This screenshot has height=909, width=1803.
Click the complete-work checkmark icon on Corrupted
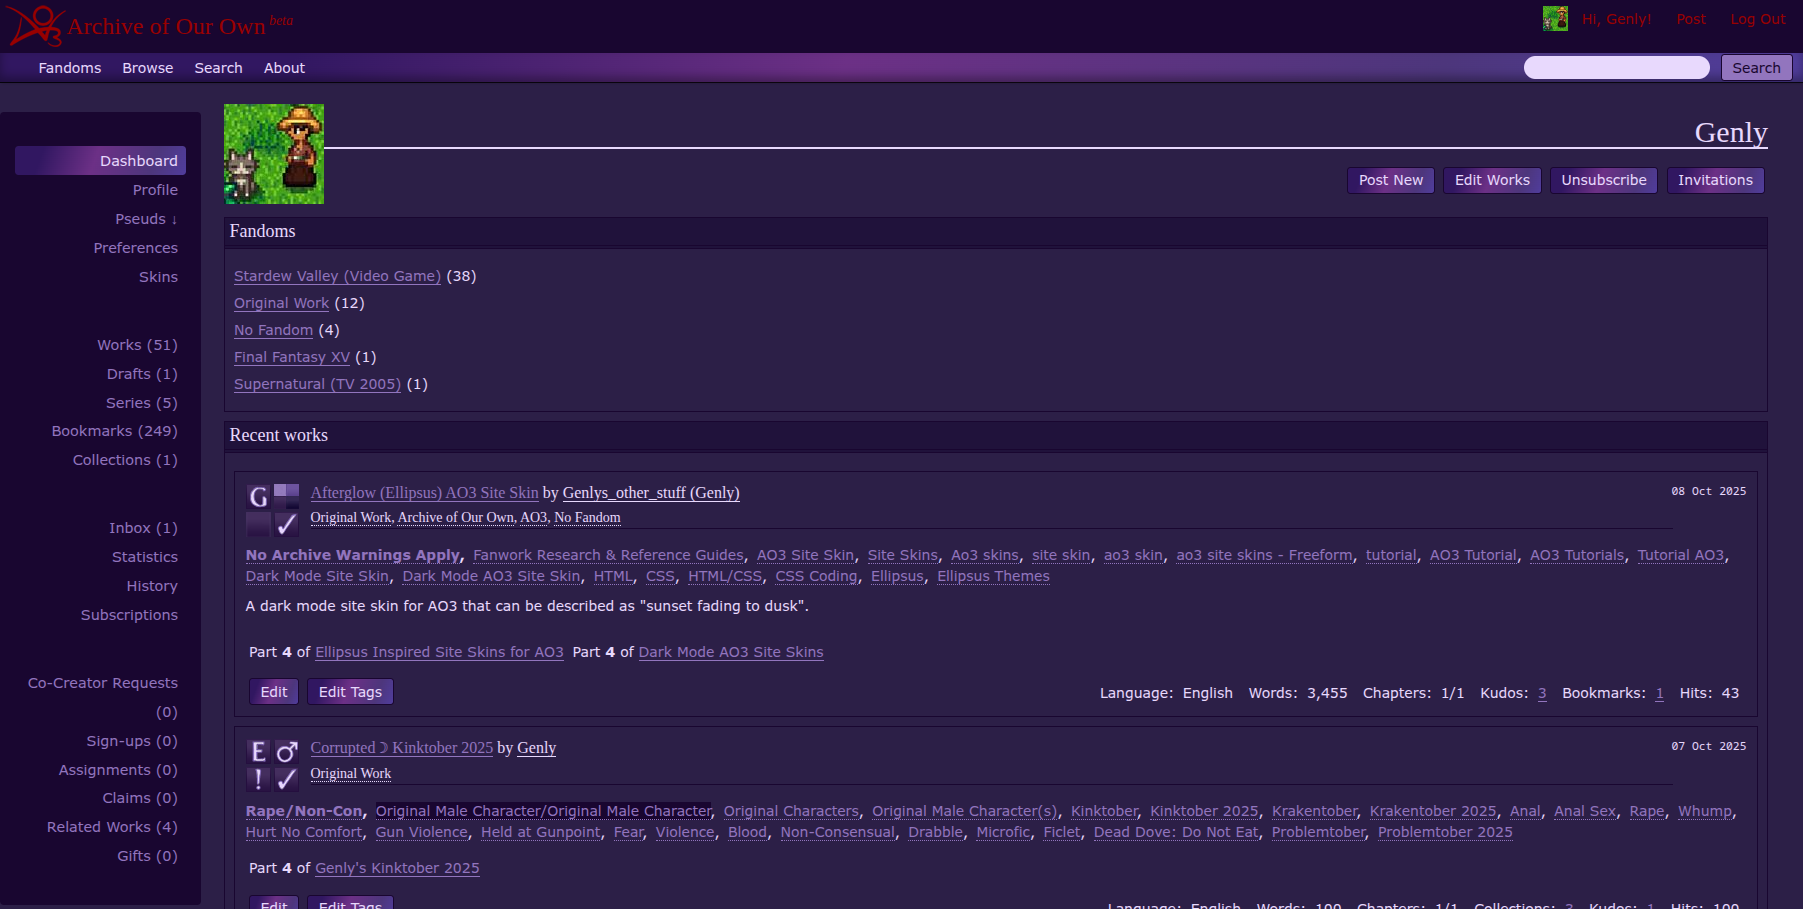(287, 779)
